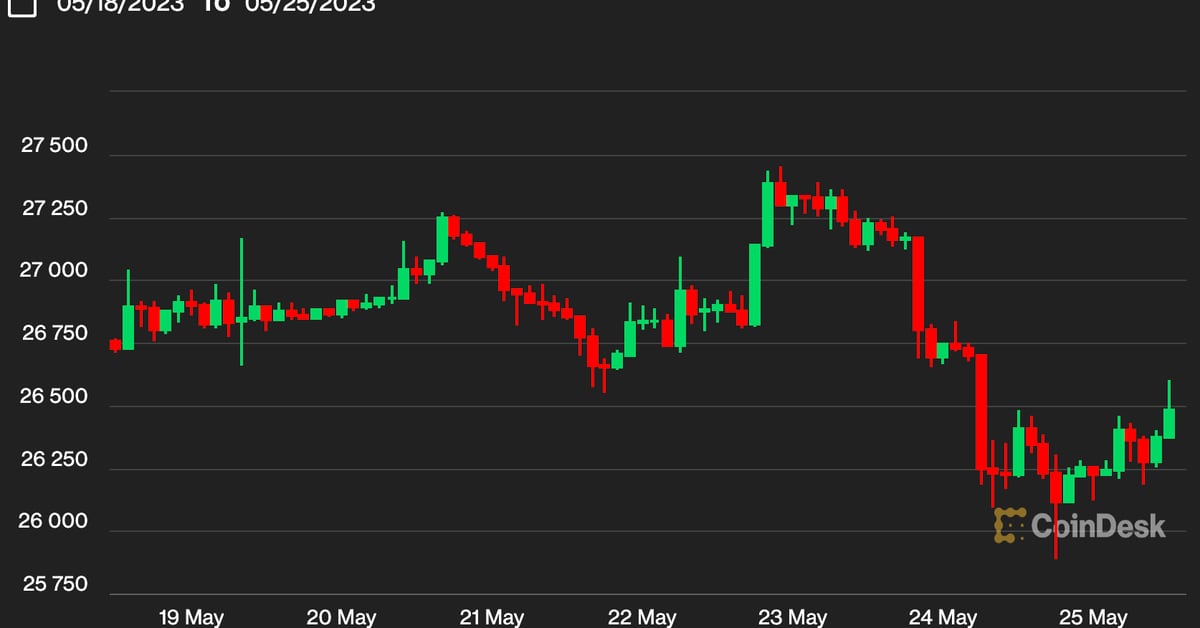Click the calendar icon beside the date range
This screenshot has height=628, width=1200.
[x=22, y=8]
